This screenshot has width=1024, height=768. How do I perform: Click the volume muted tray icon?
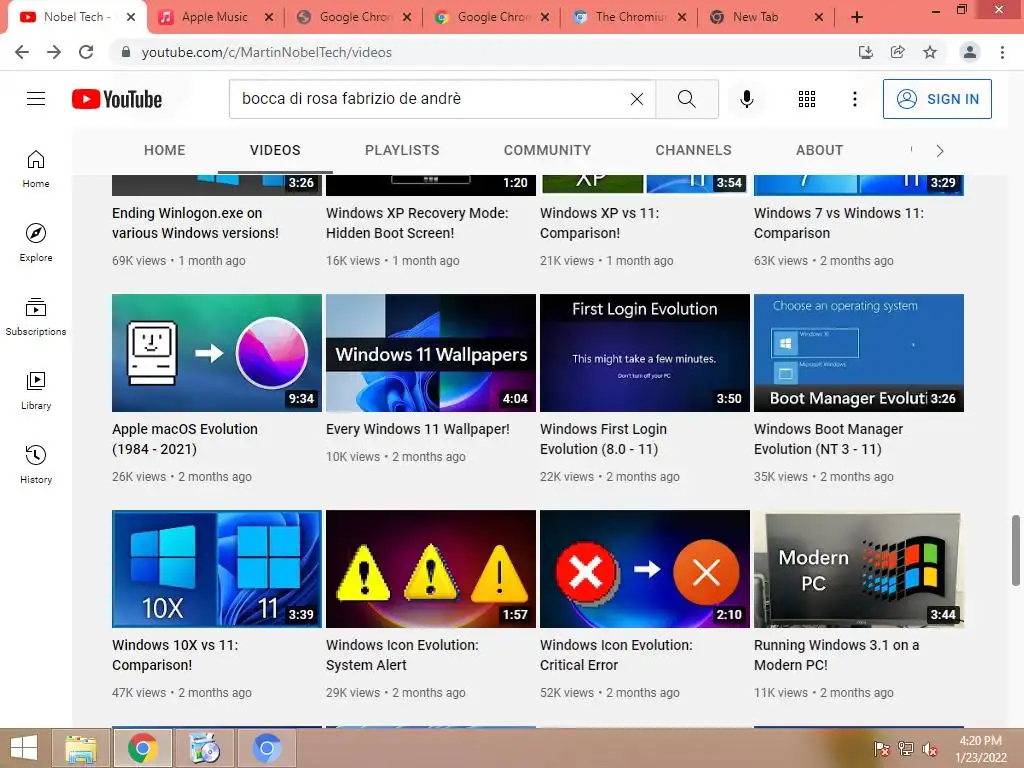(x=929, y=749)
